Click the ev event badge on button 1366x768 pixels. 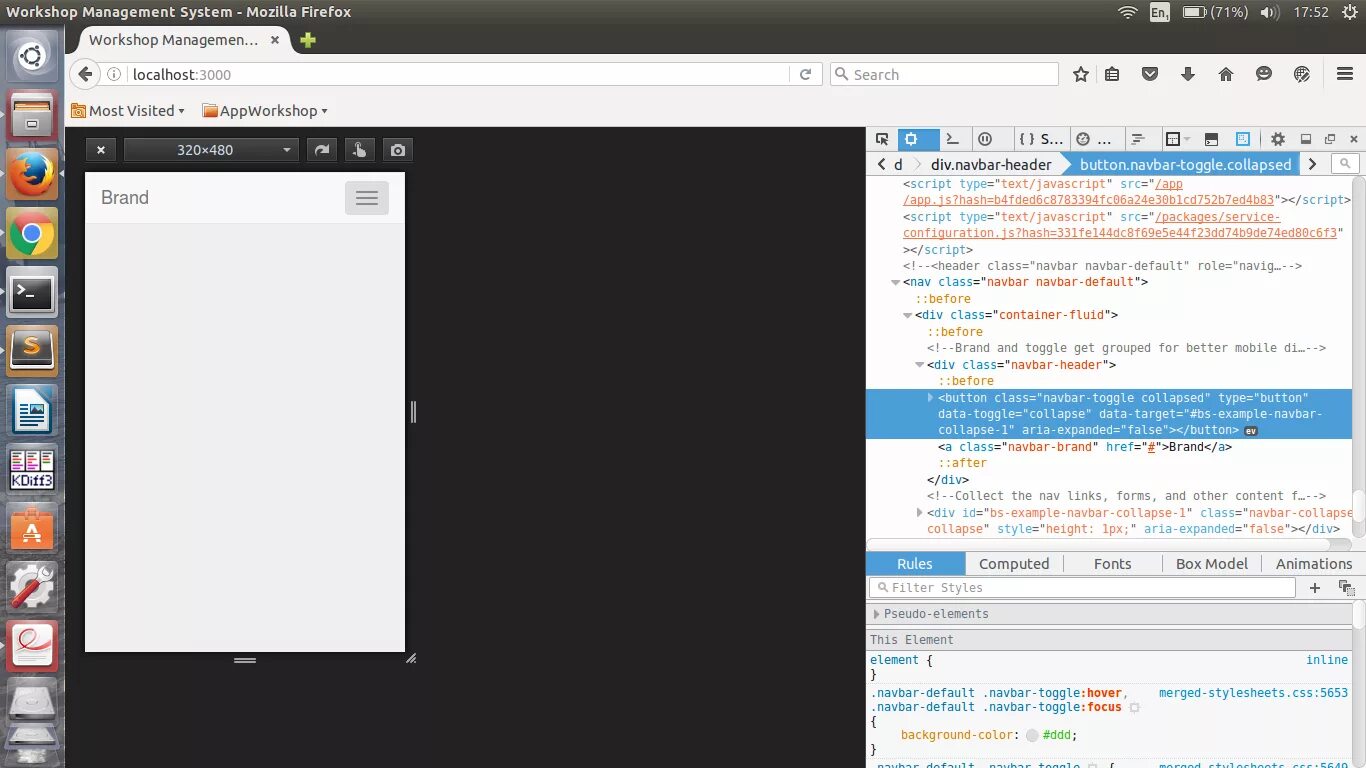1250,431
